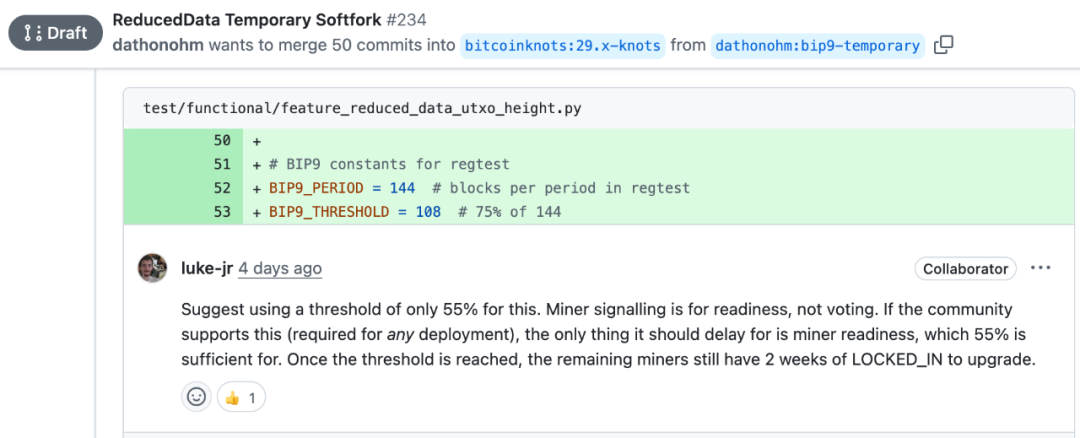Viewport: 1080px width, 438px height.
Task: Open the add emoji reaction smiley picker
Action: pyautogui.click(x=197, y=397)
